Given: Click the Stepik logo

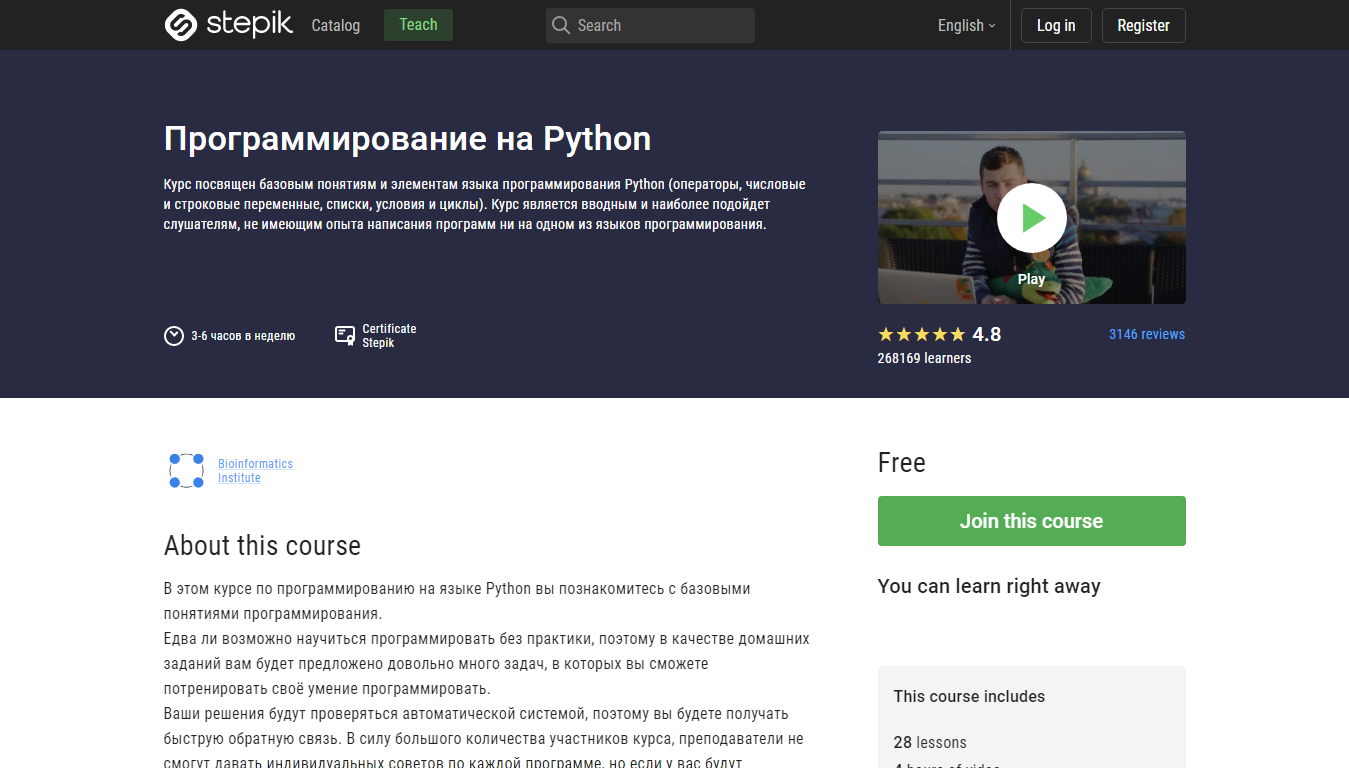Looking at the screenshot, I should (x=228, y=25).
